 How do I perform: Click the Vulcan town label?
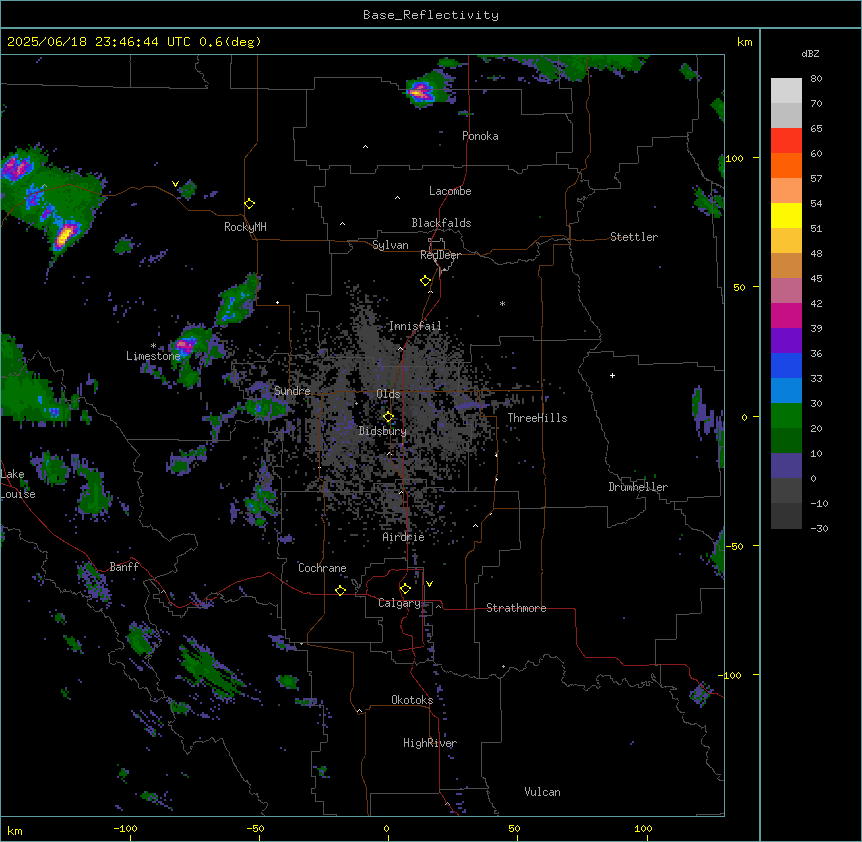(542, 792)
